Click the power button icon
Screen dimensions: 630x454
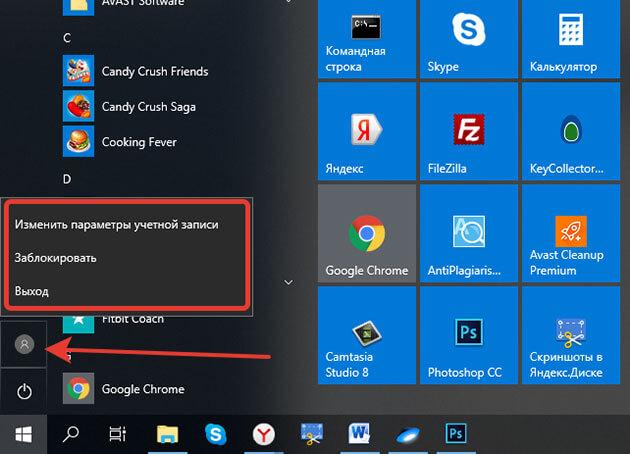coord(24,391)
